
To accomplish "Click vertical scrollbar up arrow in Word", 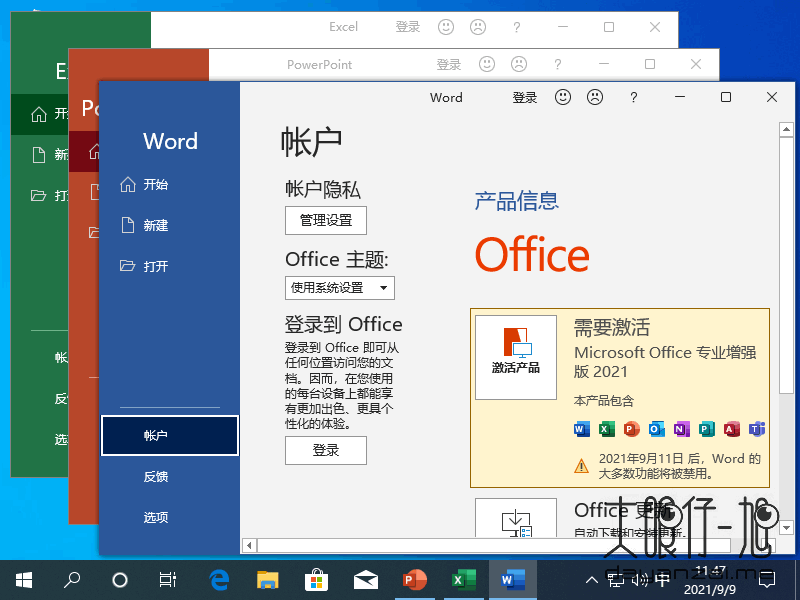I will pos(786,129).
